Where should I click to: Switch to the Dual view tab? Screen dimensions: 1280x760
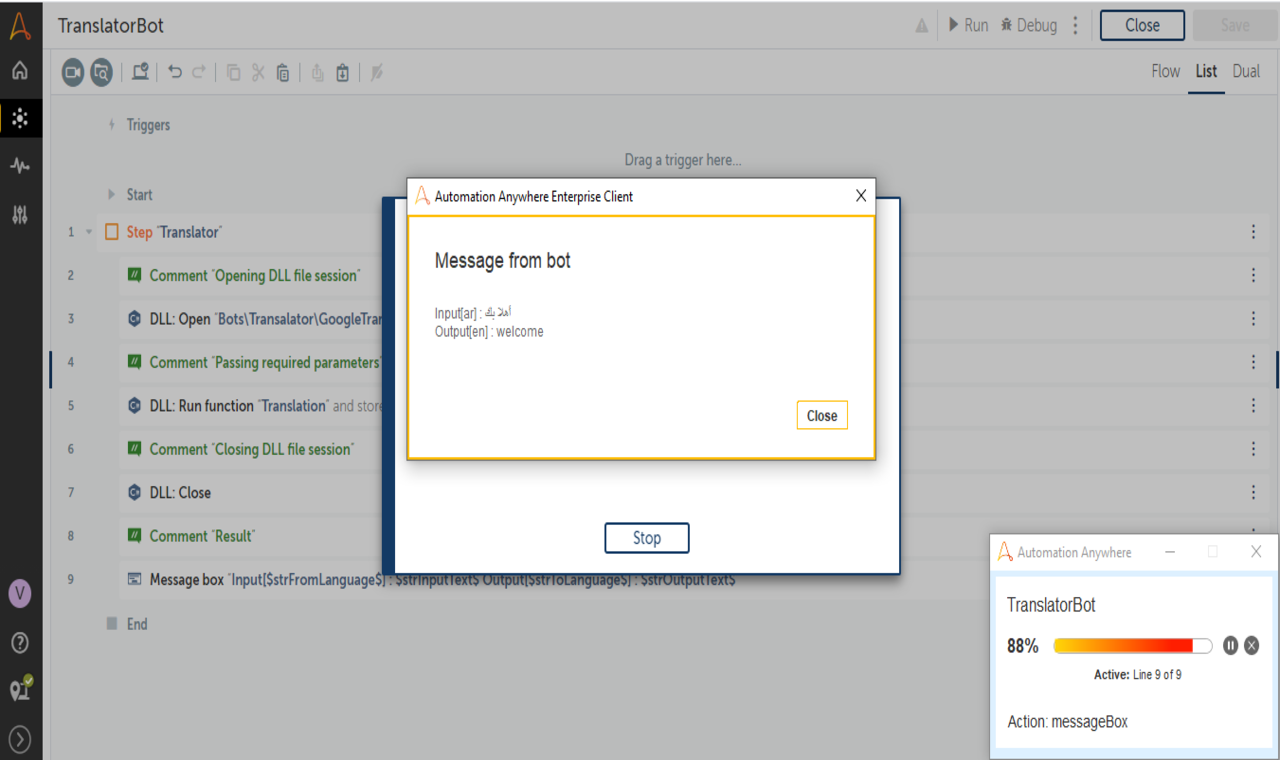tap(1246, 71)
